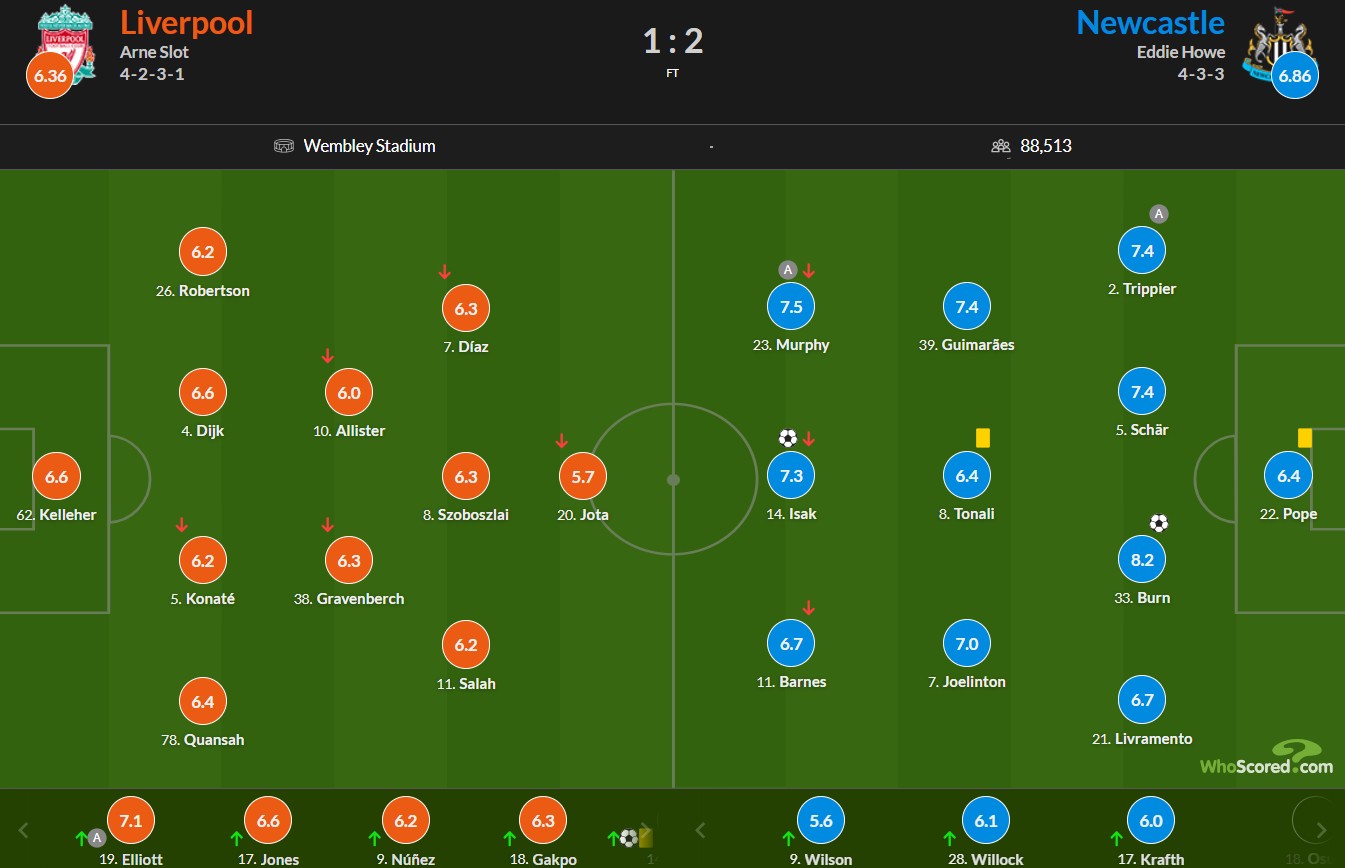Click the goal ball icon above Burn
The width and height of the screenshot is (1345, 868).
click(x=1158, y=523)
